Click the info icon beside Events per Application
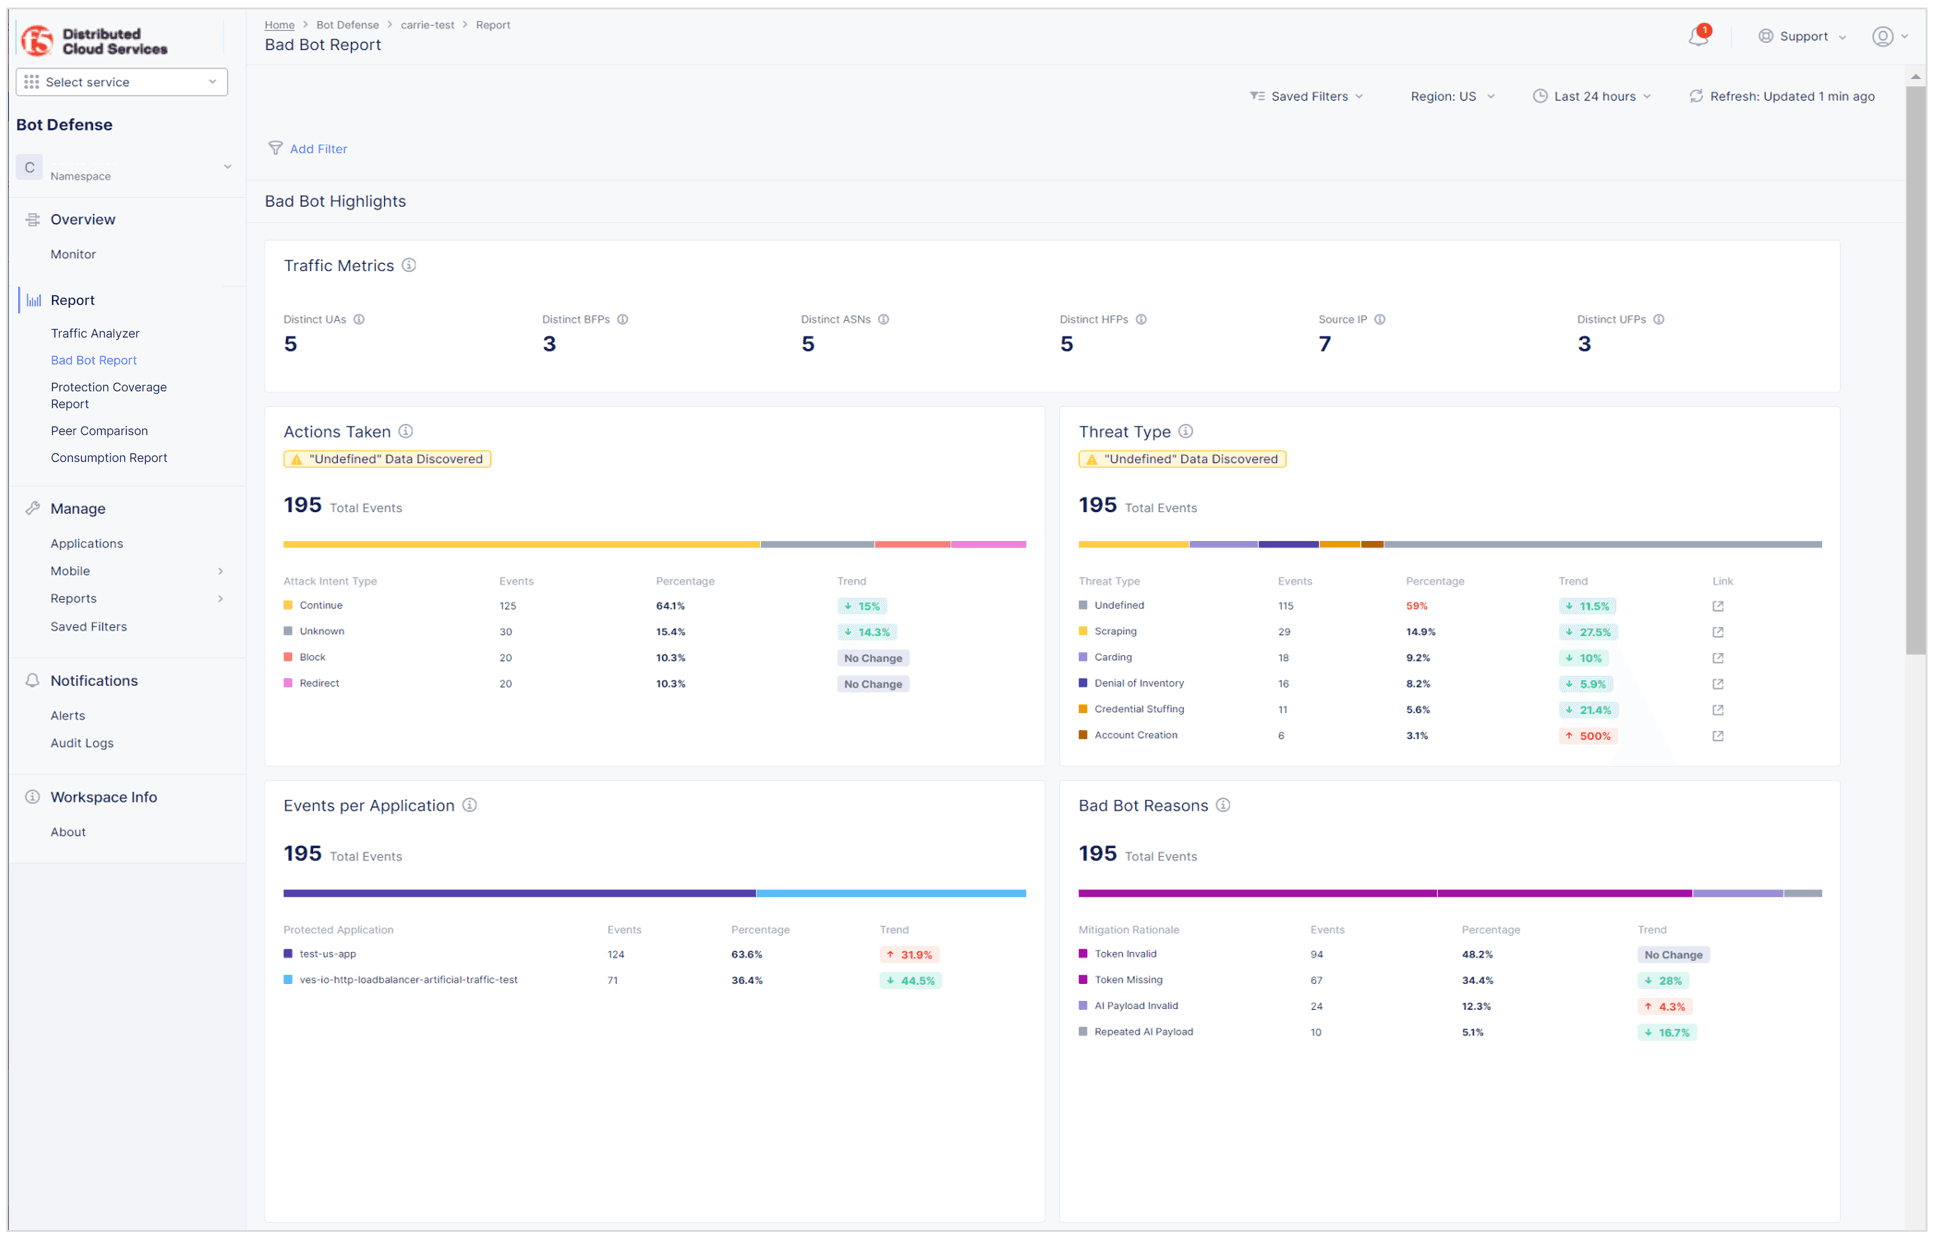 pyautogui.click(x=470, y=806)
